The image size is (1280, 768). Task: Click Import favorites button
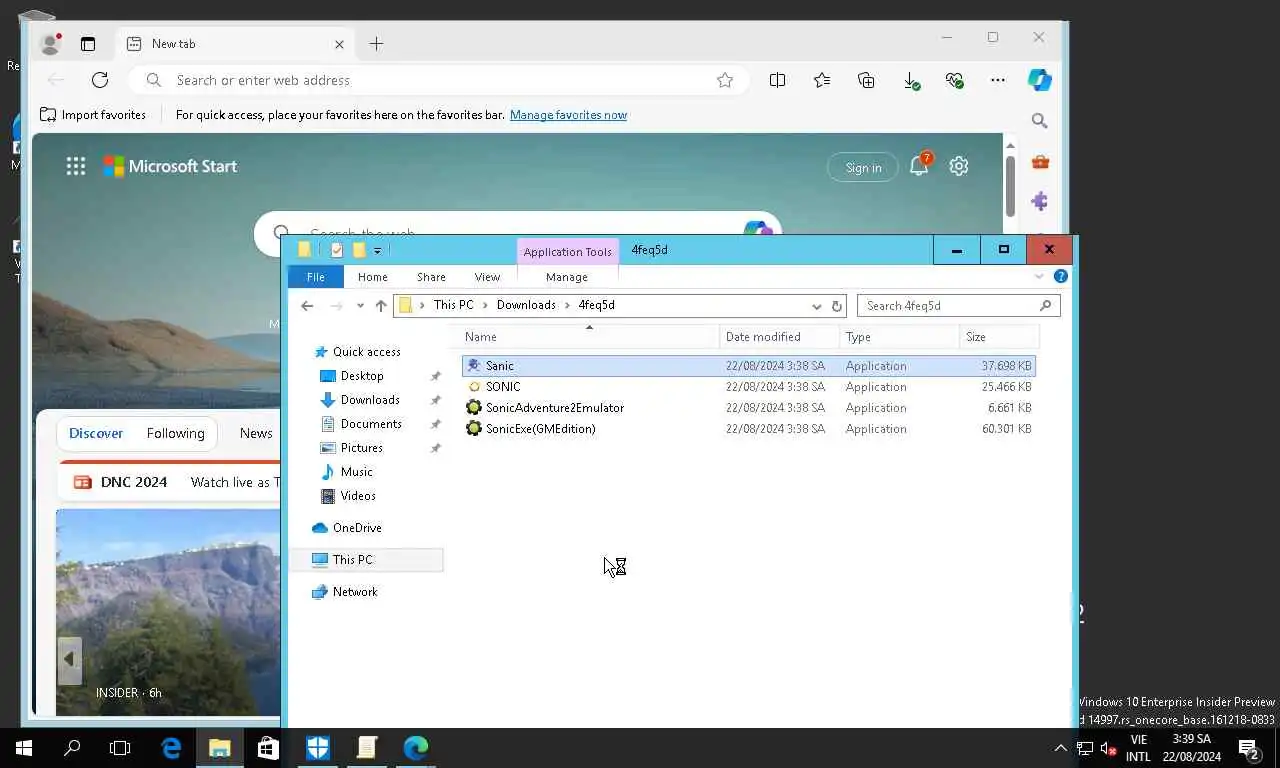pos(93,115)
